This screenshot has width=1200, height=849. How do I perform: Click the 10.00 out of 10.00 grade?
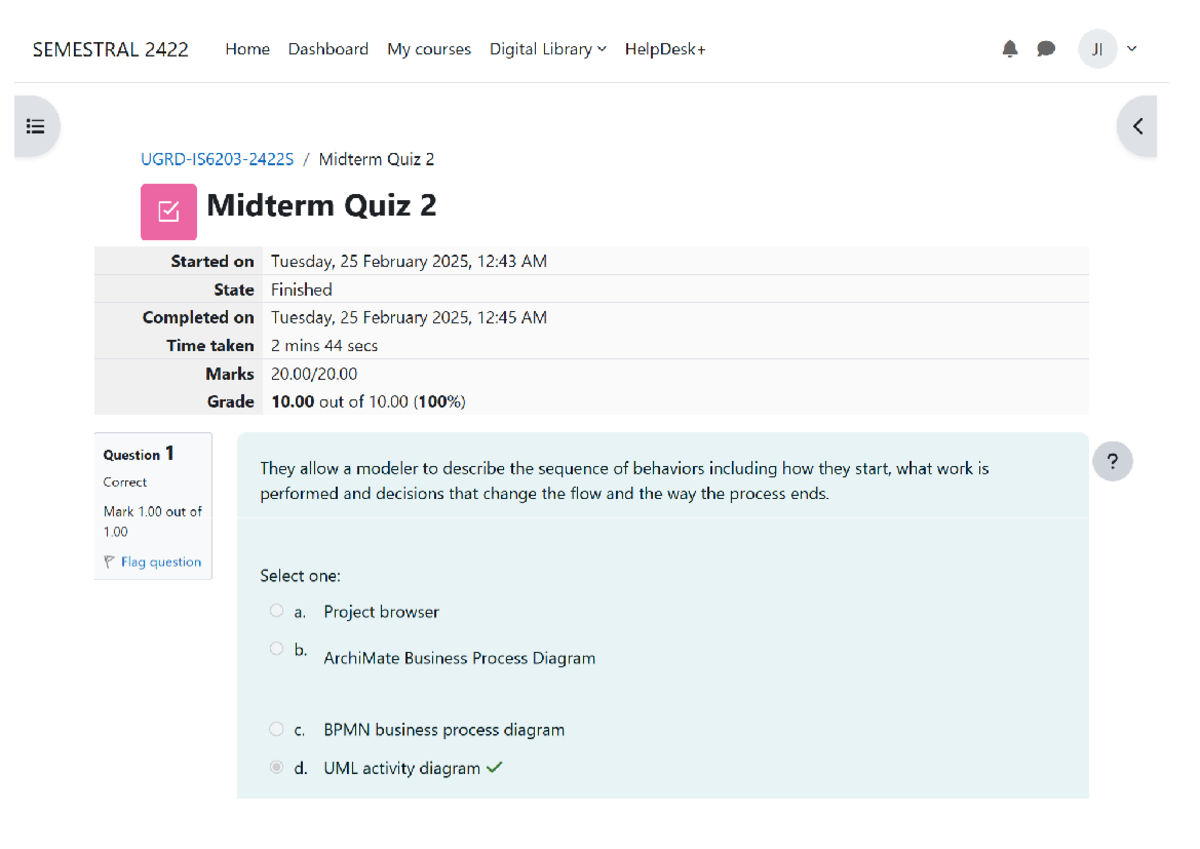point(368,402)
